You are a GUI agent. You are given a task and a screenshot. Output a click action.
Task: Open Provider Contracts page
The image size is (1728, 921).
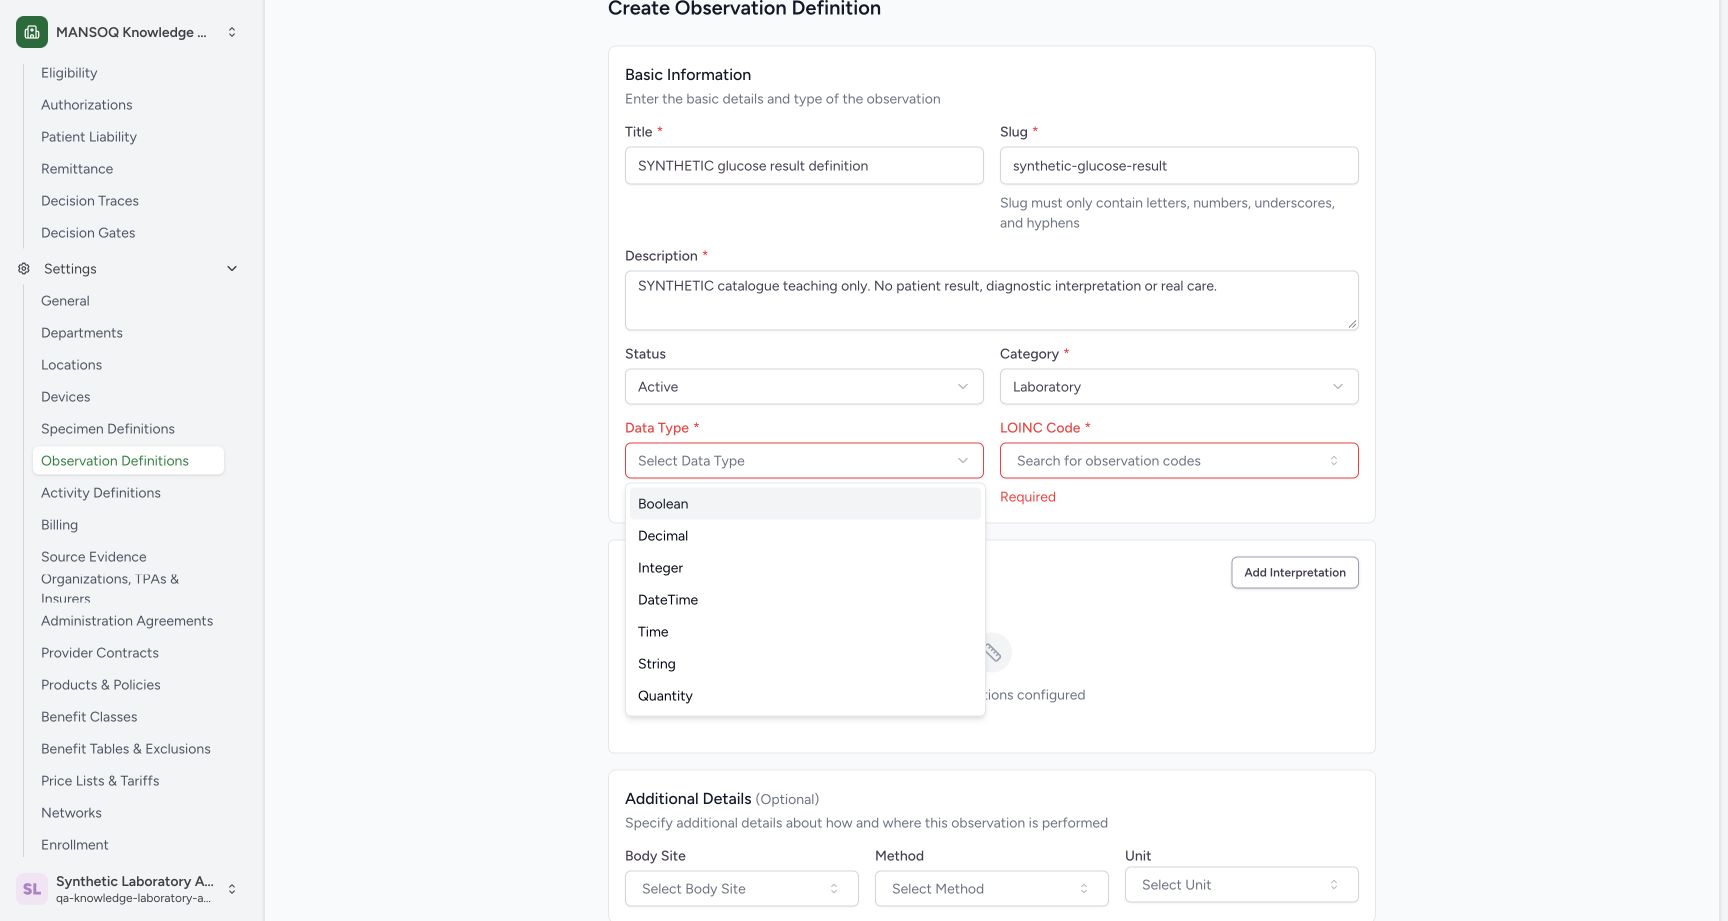tap(128, 653)
